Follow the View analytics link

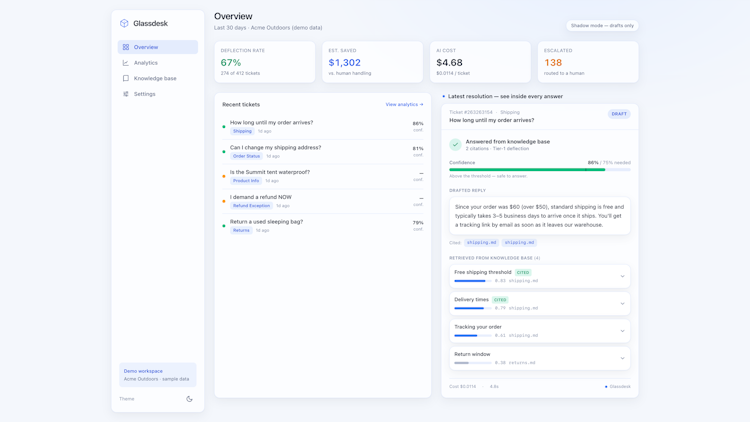click(x=404, y=104)
